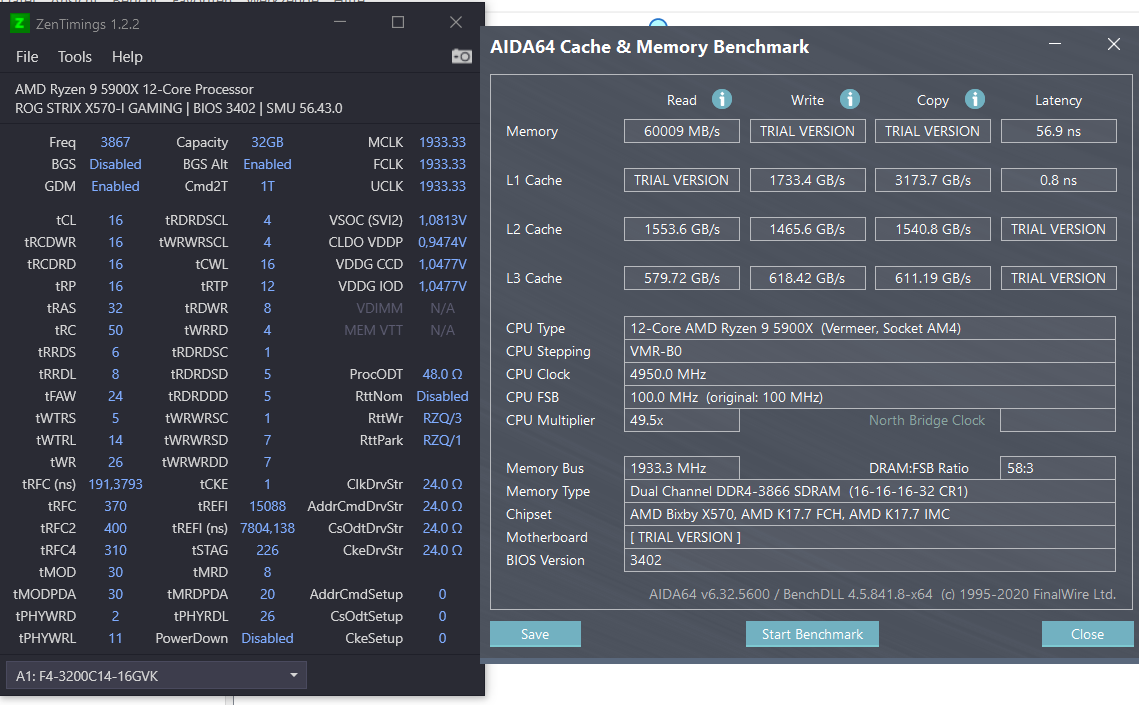Click the Capacity value 32GB
Screen dimensions: 1139x705
267,142
